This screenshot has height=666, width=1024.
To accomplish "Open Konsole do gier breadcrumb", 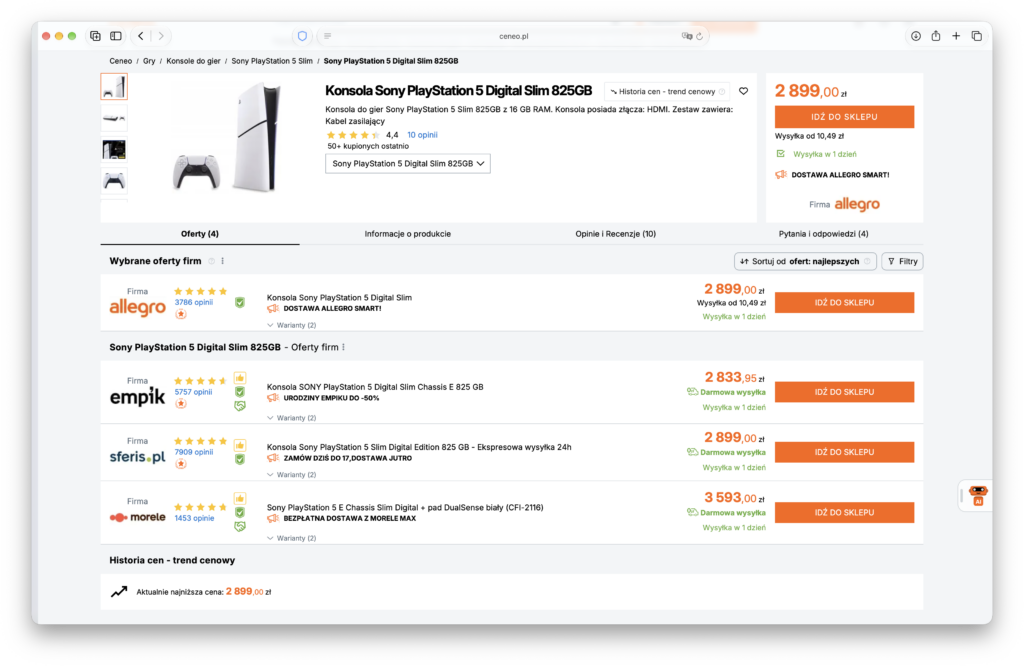I will point(193,61).
